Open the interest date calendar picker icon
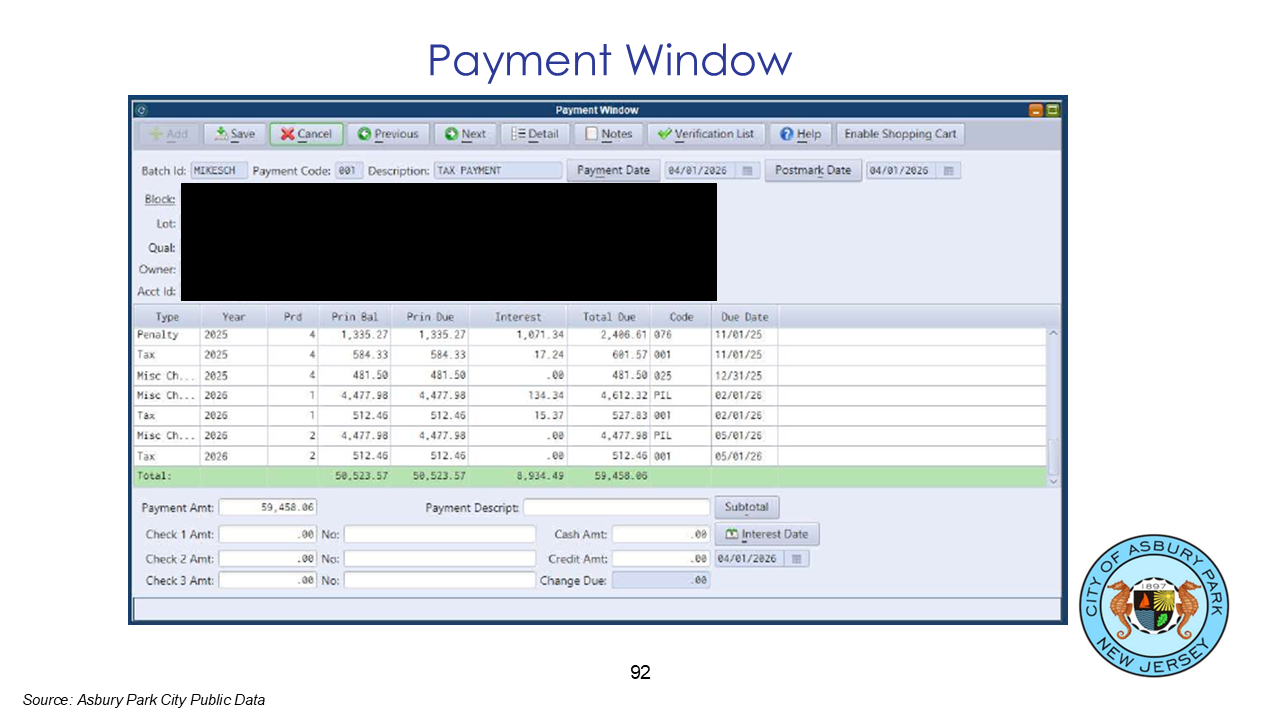Viewport: 1280px width, 720px height. tap(797, 559)
